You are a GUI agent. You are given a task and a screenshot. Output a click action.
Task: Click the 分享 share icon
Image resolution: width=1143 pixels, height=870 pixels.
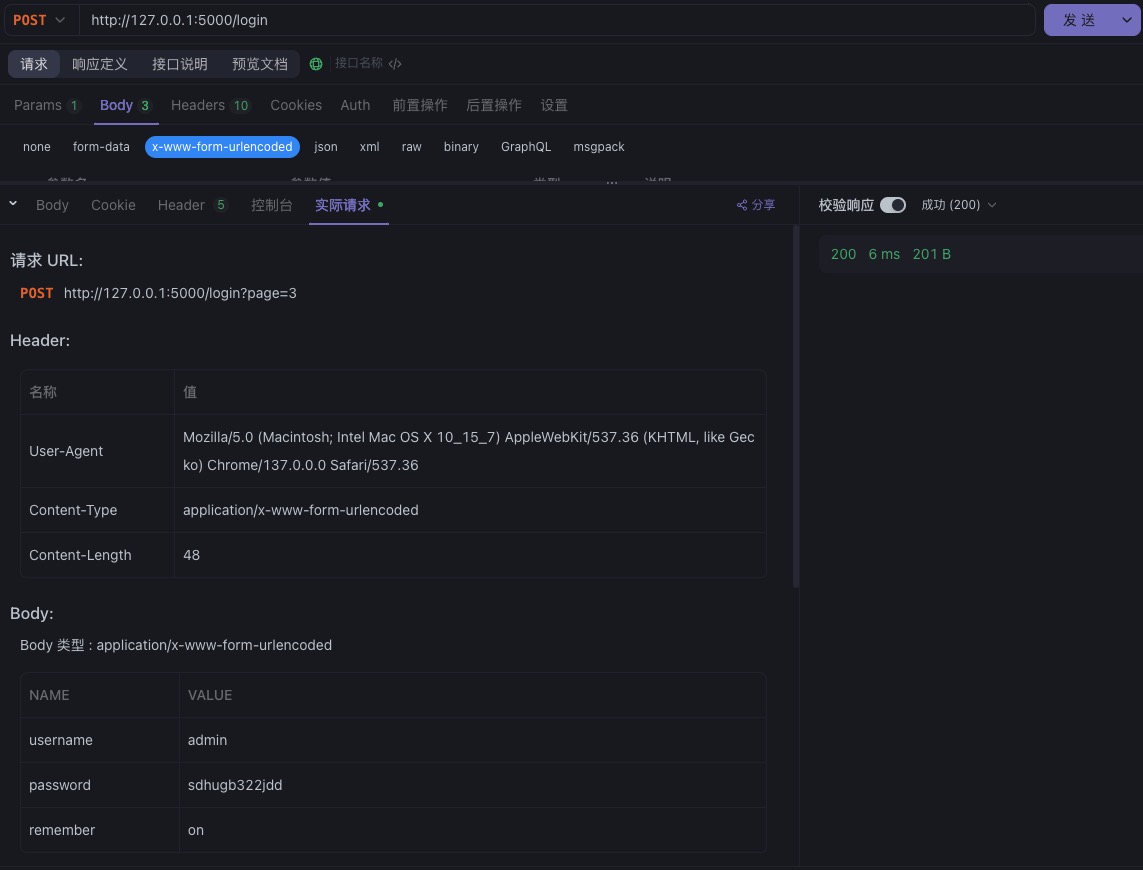point(742,205)
